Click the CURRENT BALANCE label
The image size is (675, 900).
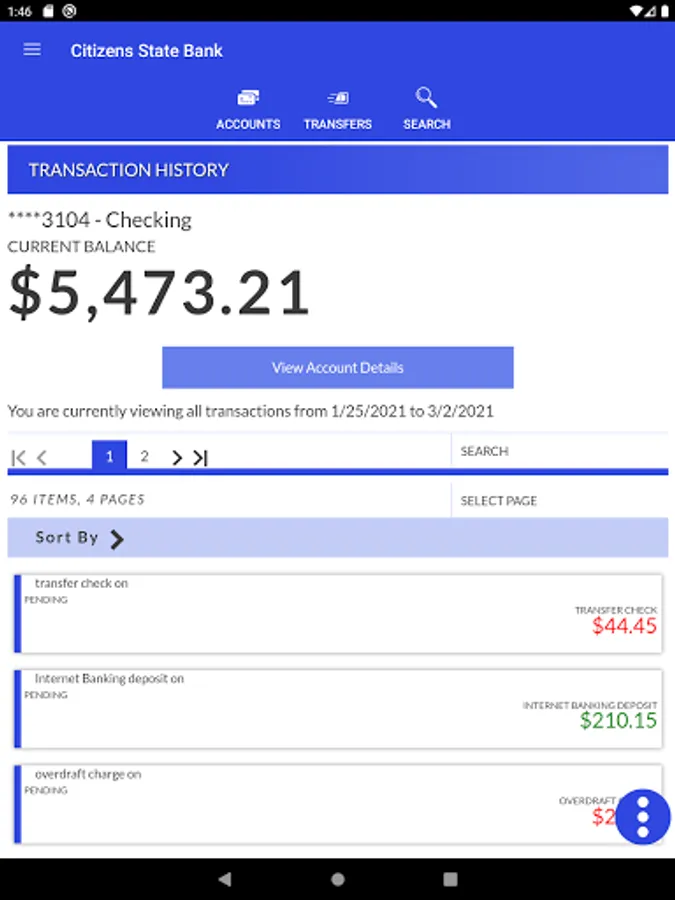82,247
